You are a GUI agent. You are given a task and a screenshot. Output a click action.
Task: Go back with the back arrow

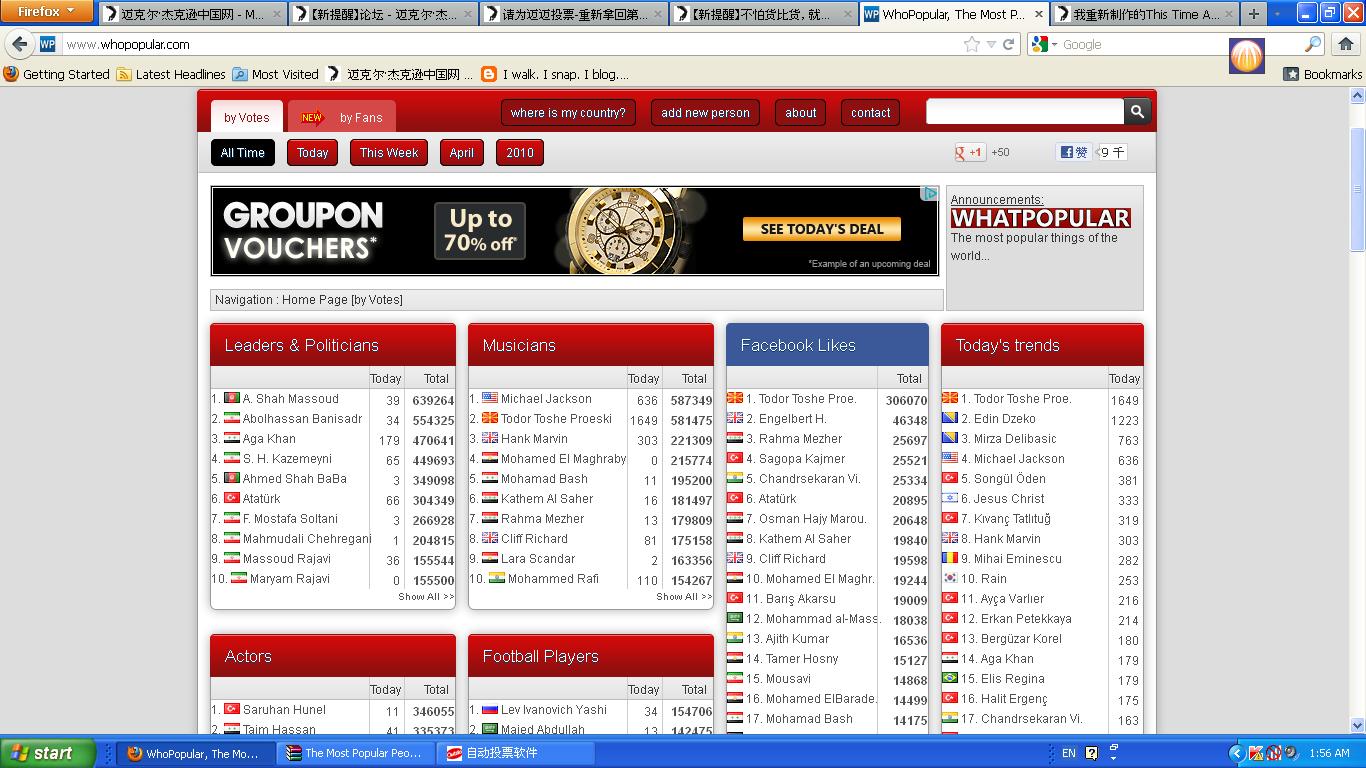click(x=20, y=44)
